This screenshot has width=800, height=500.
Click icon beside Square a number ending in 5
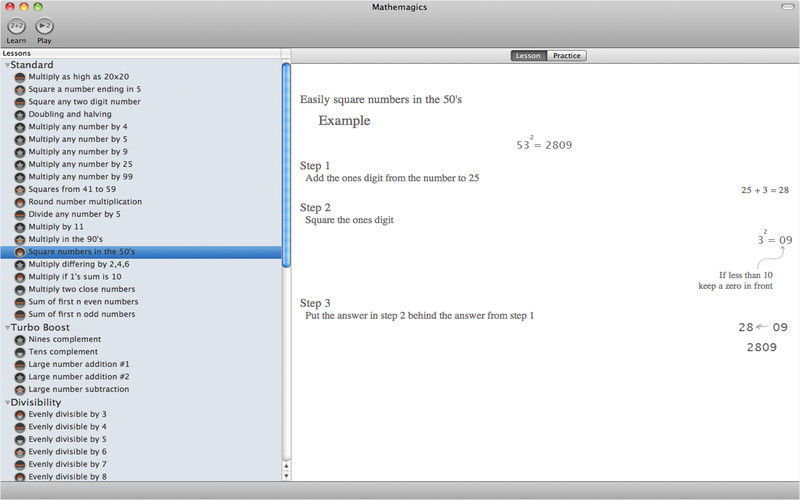[20, 89]
